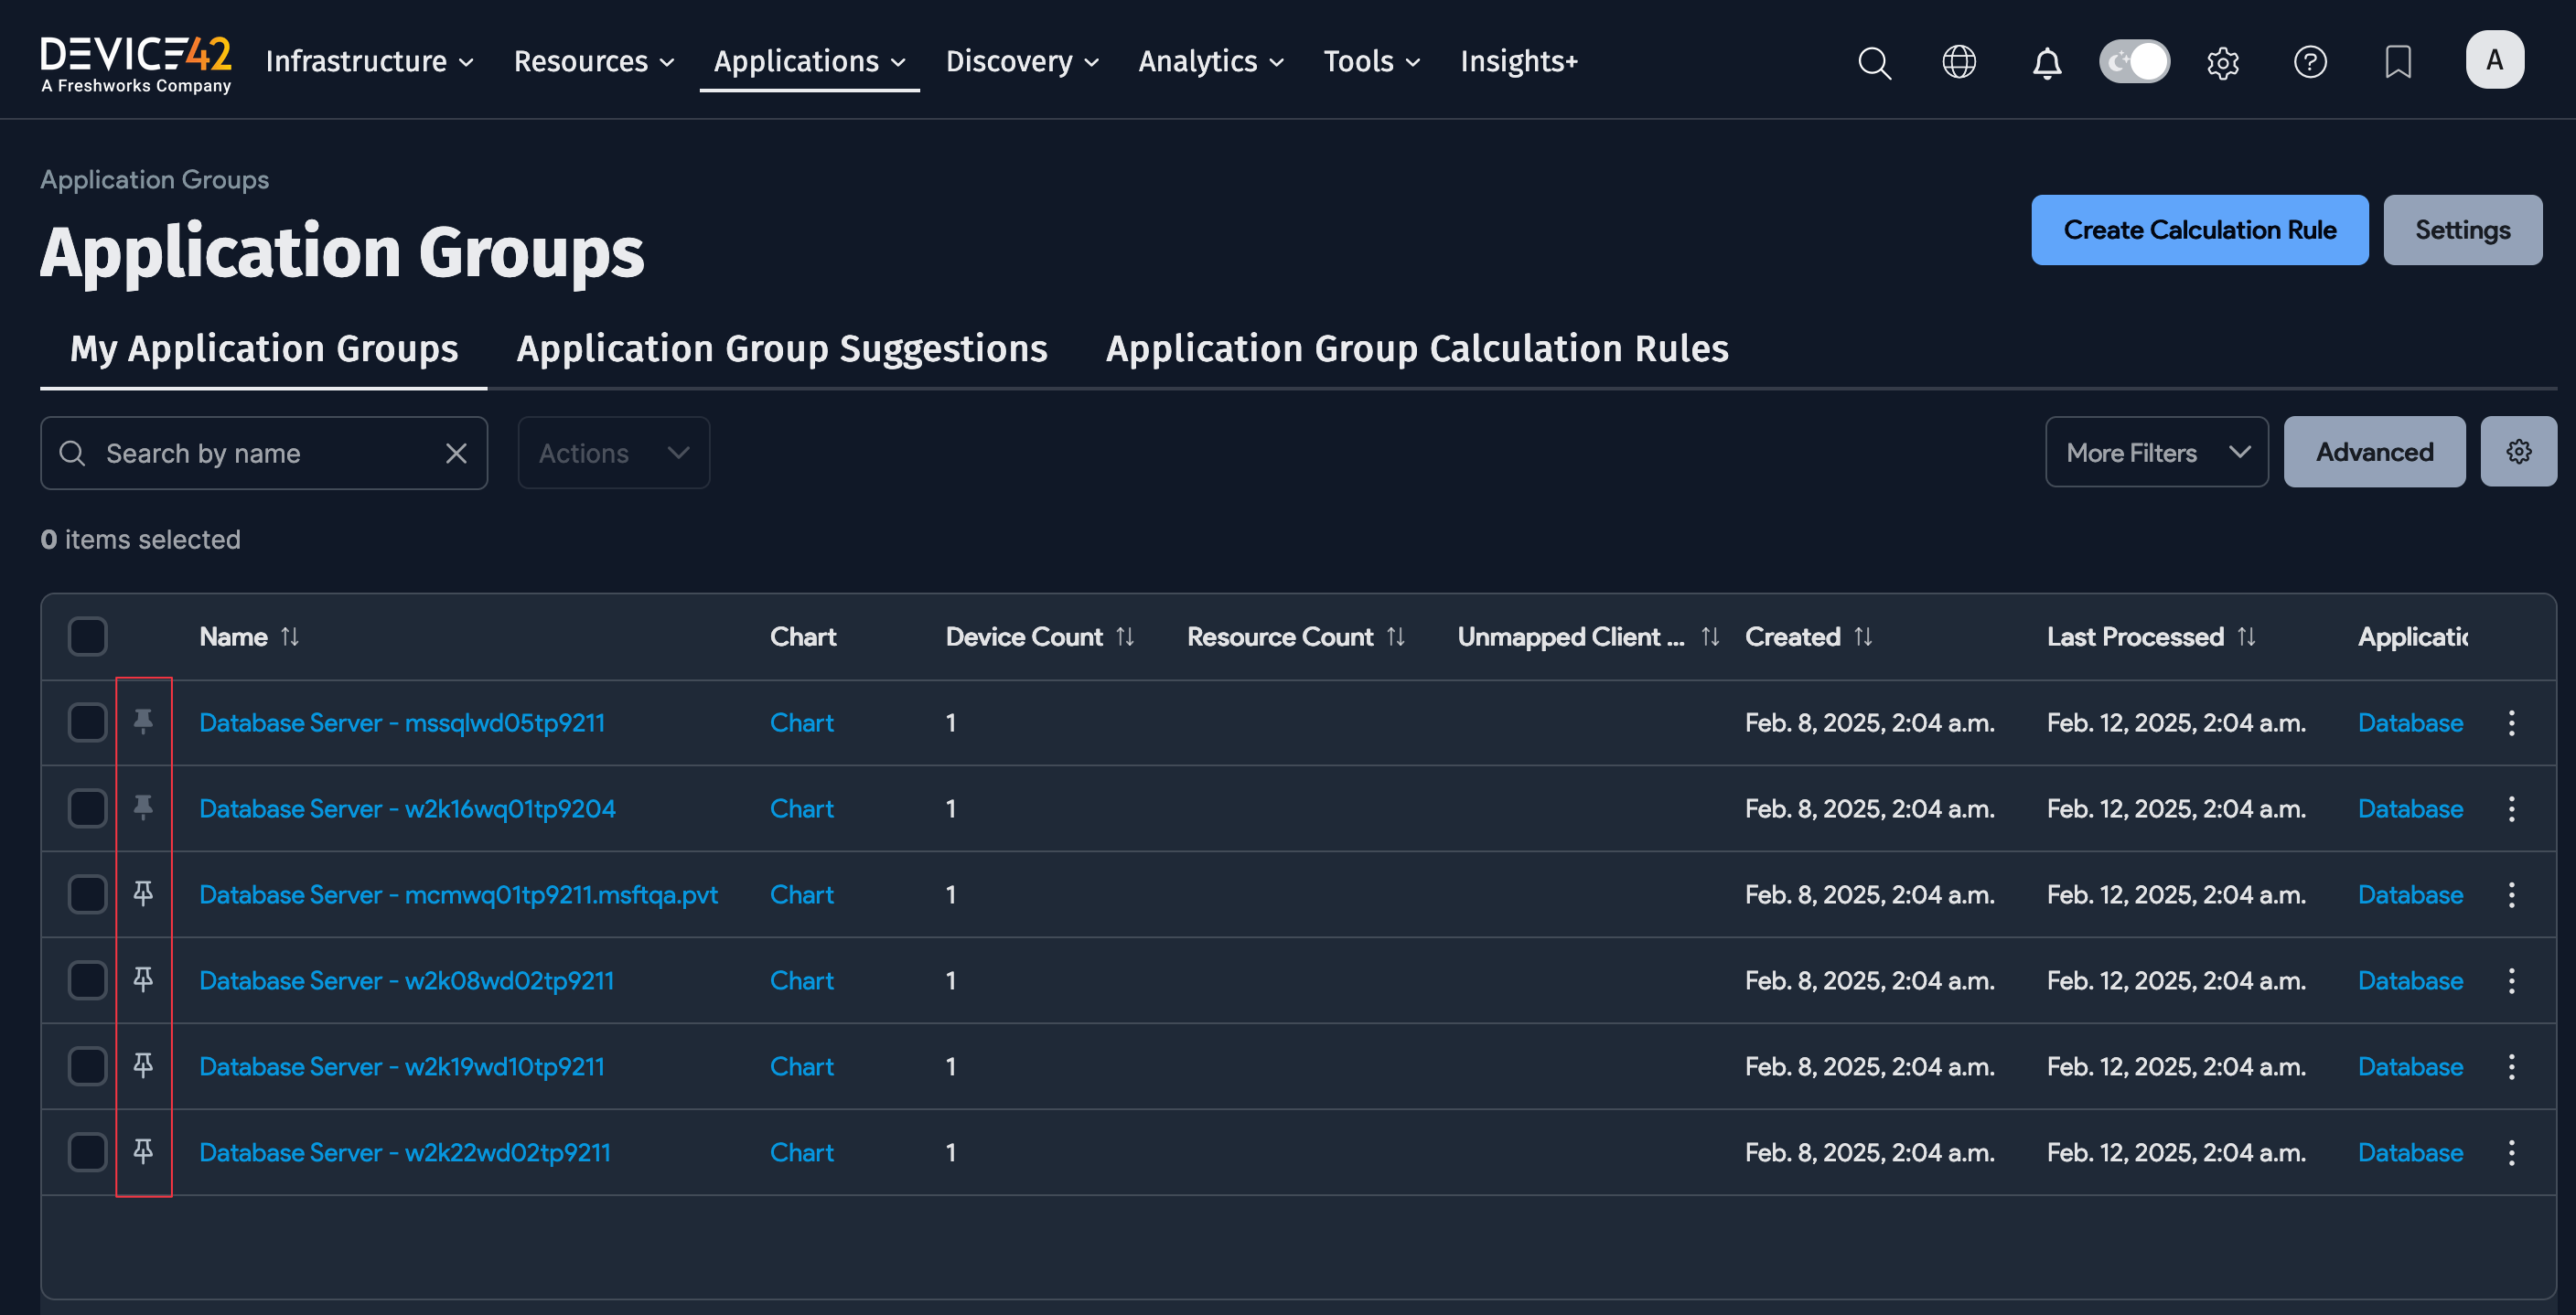Open the Application Group Calculation Rules tab

point(1416,348)
